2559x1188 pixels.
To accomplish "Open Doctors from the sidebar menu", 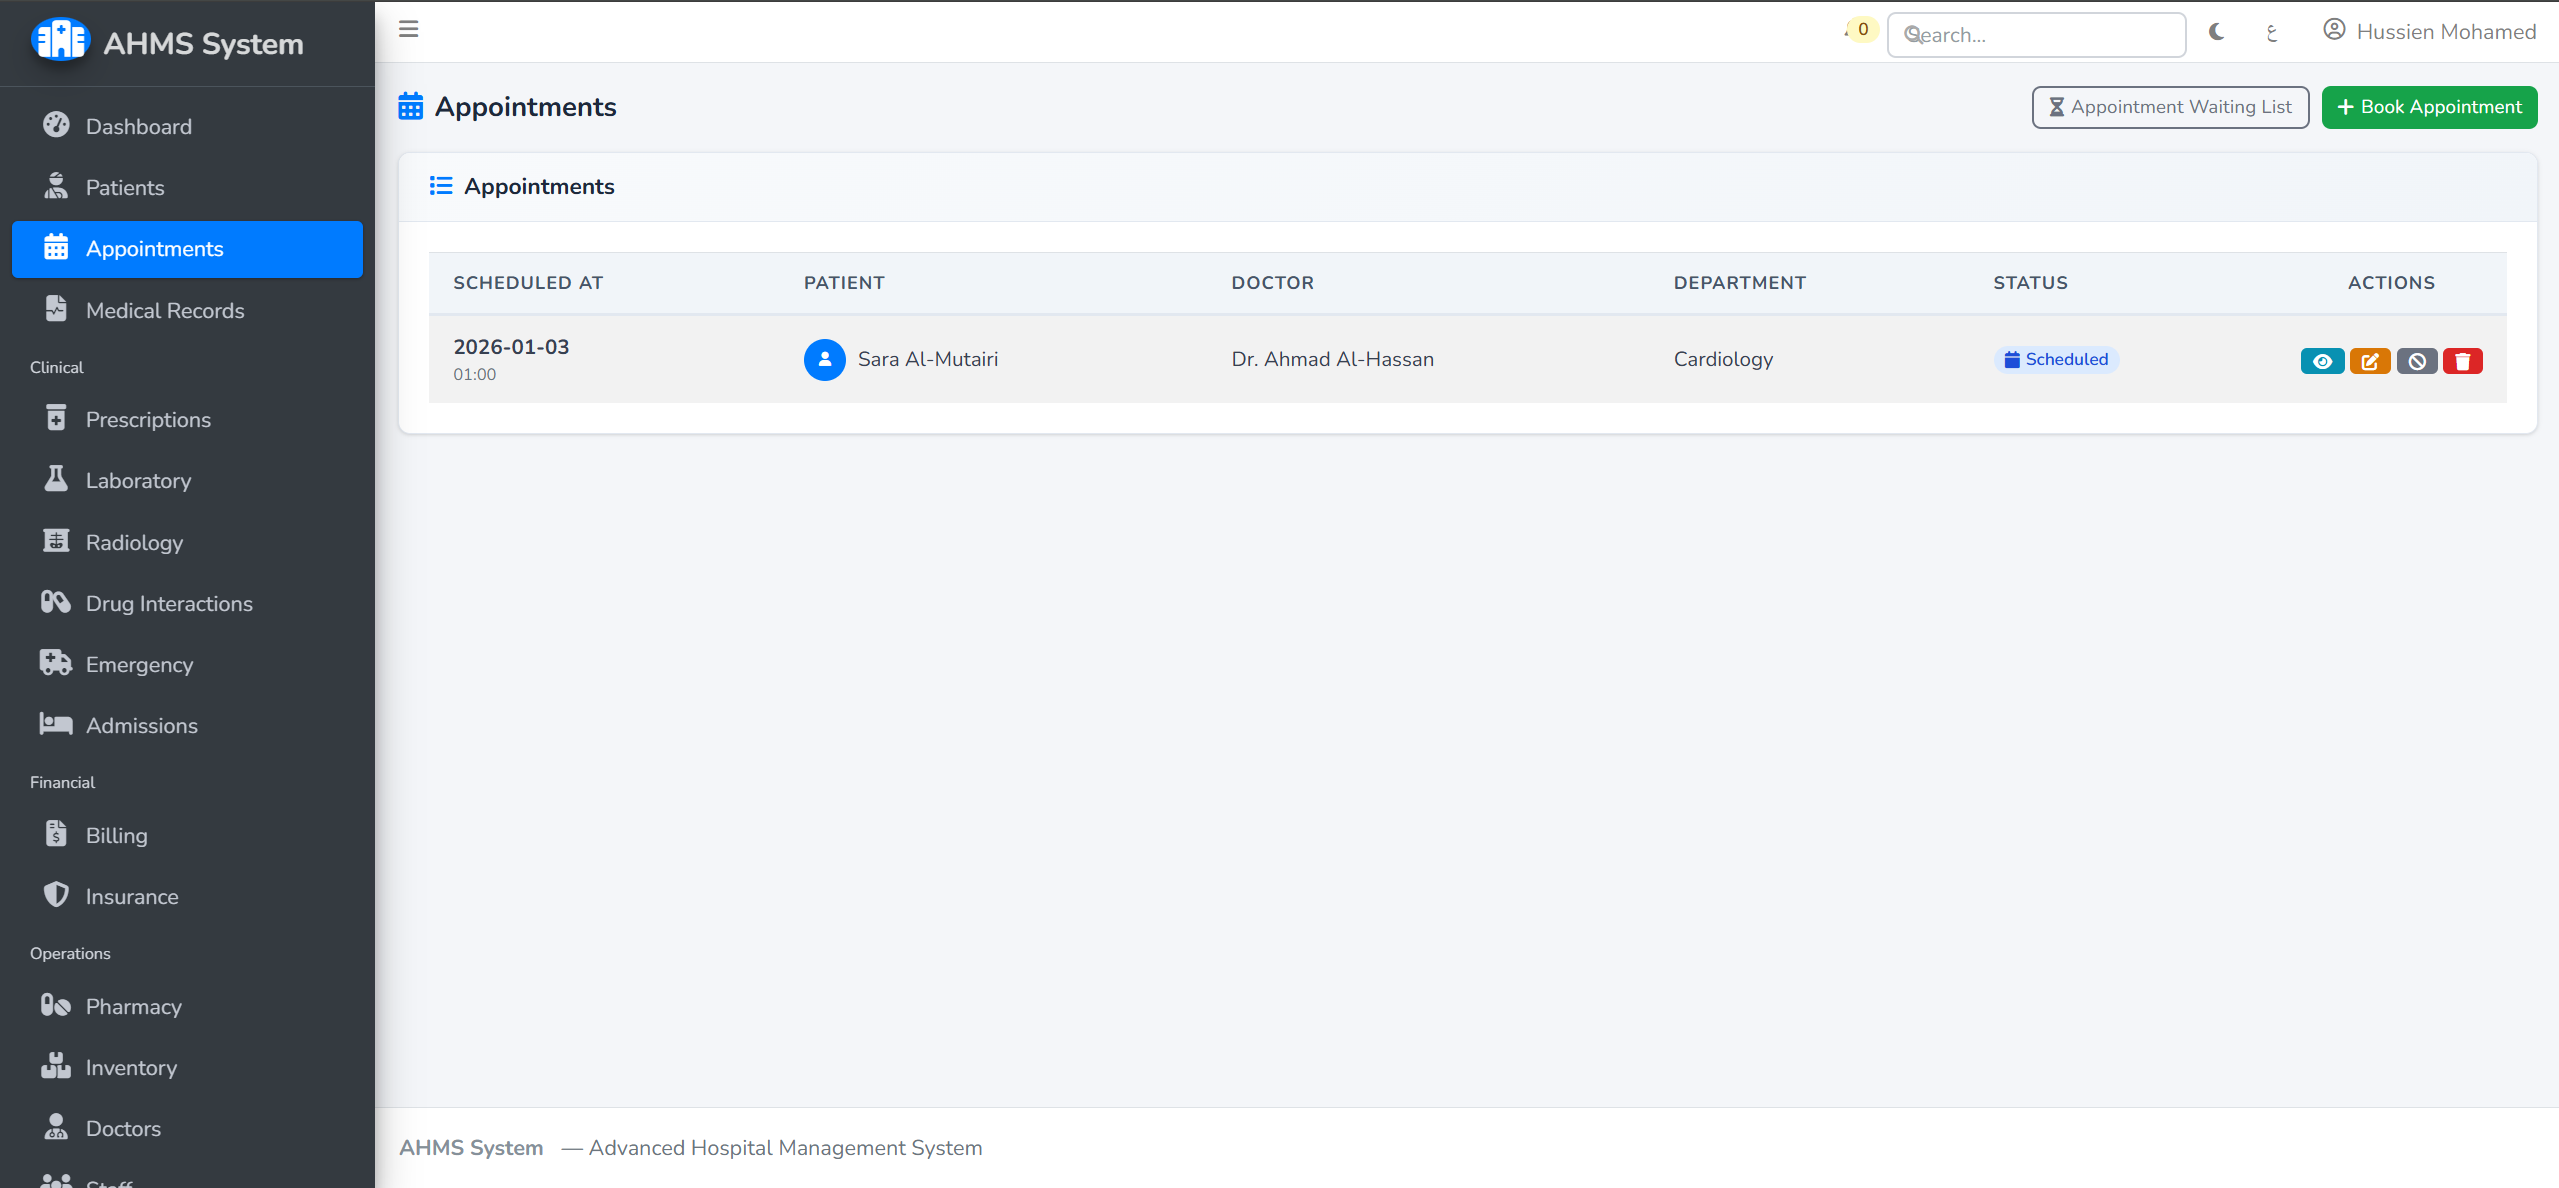I will point(122,1127).
